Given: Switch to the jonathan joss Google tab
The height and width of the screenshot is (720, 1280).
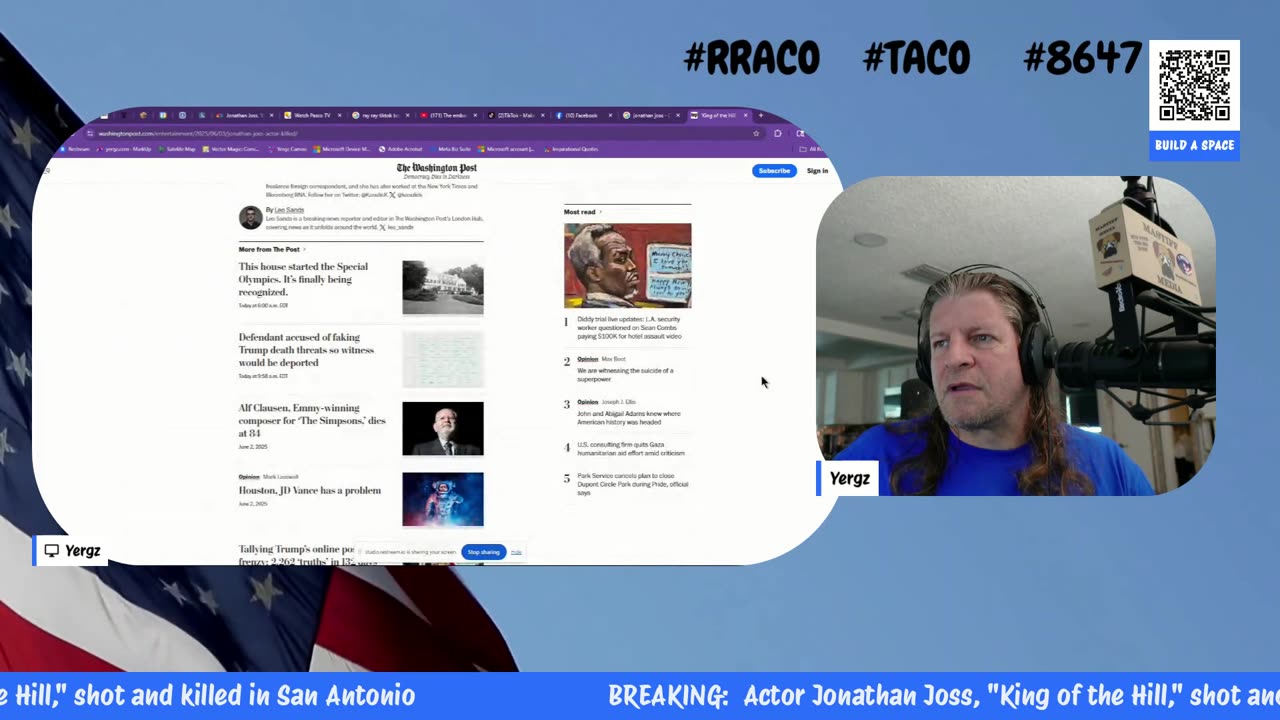Looking at the screenshot, I should [x=653, y=115].
